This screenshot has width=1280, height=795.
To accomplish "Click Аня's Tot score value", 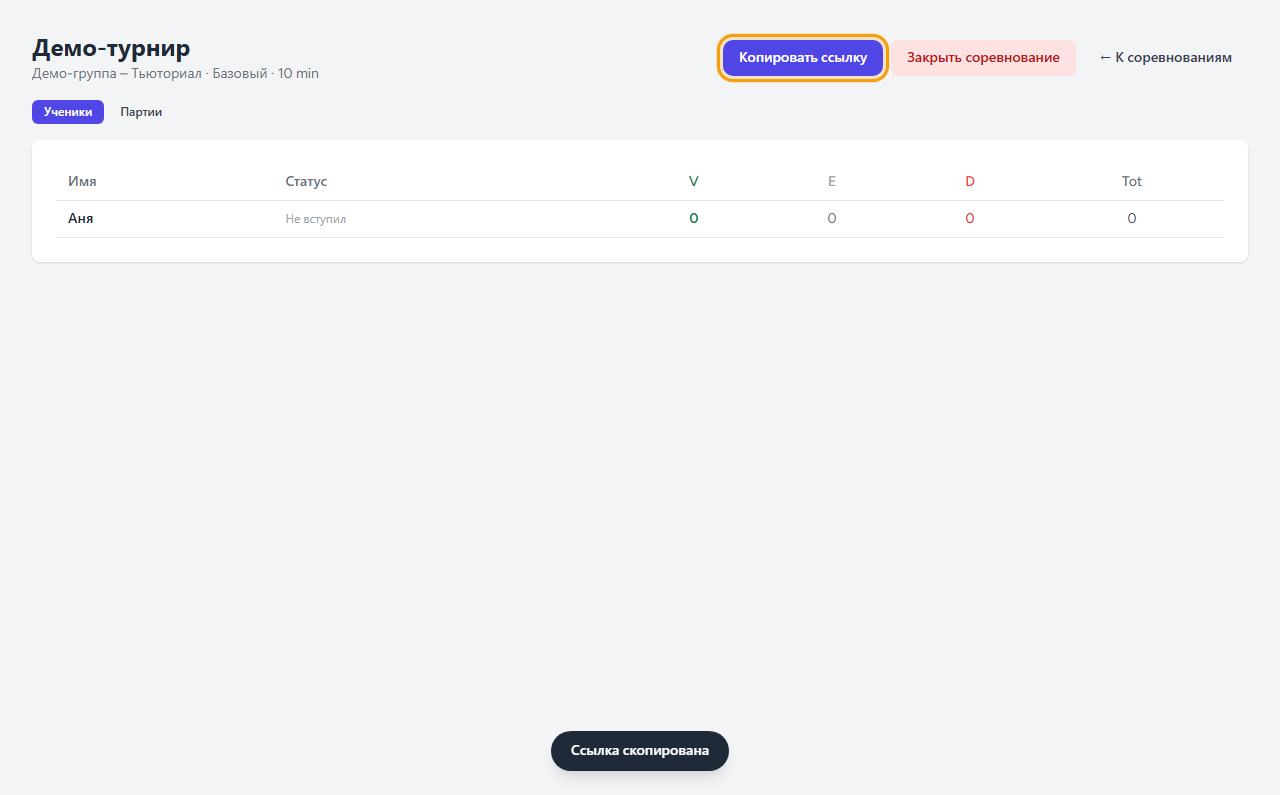I will (x=1132, y=218).
